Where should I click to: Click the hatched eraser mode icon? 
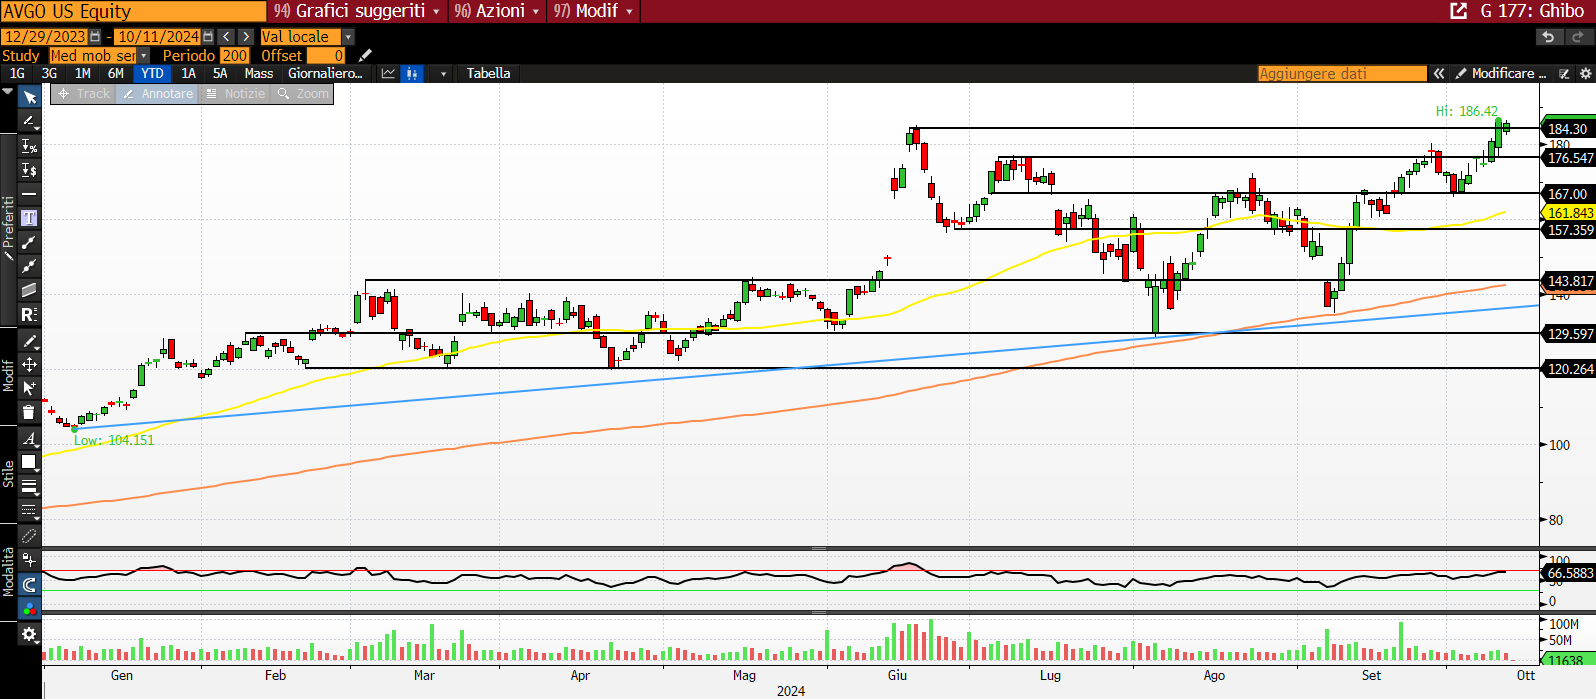point(29,537)
